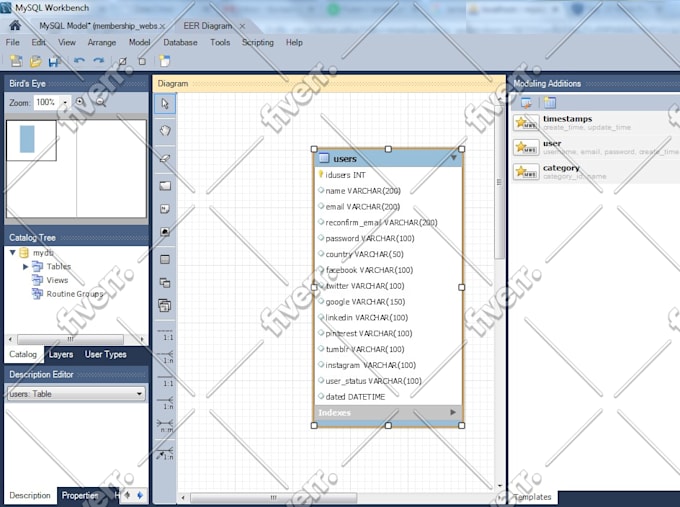Switch to the Catalog tab

pyautogui.click(x=23, y=354)
